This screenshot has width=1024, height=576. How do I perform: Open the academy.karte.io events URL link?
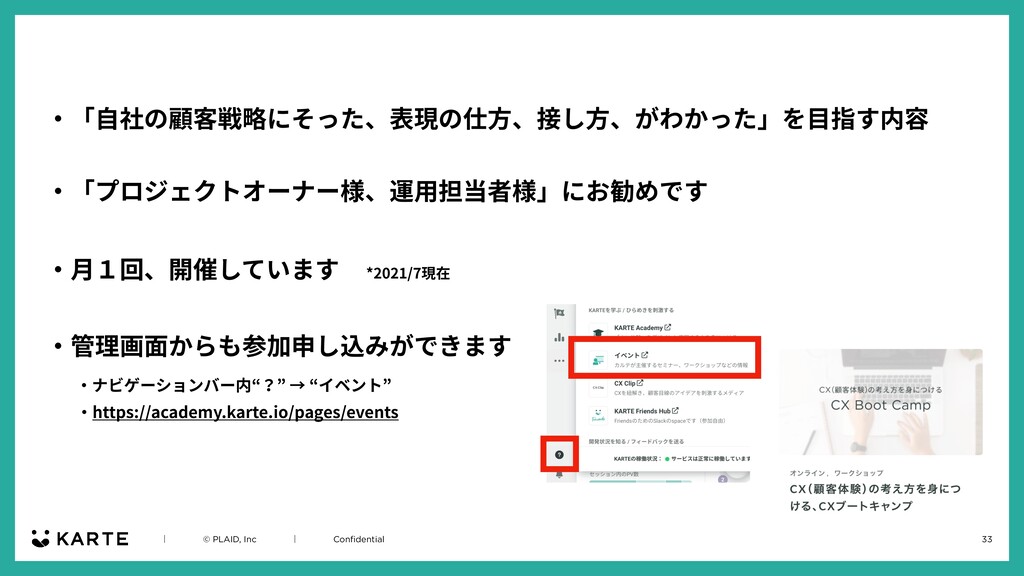tap(245, 412)
